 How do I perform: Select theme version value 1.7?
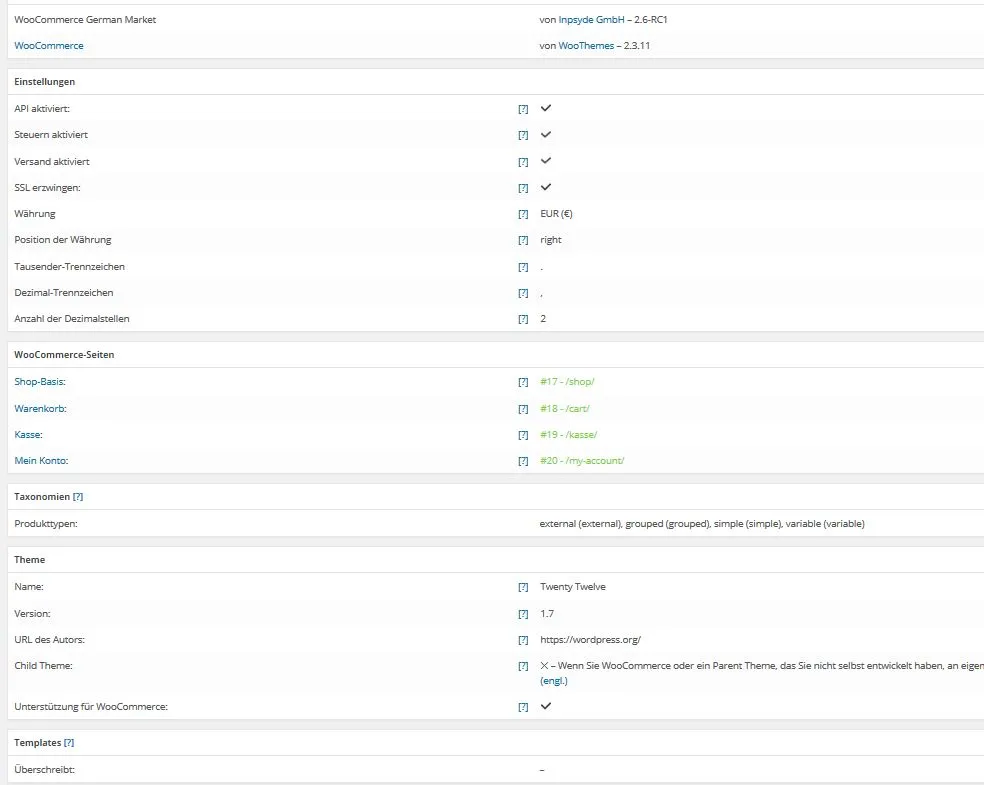coord(547,614)
